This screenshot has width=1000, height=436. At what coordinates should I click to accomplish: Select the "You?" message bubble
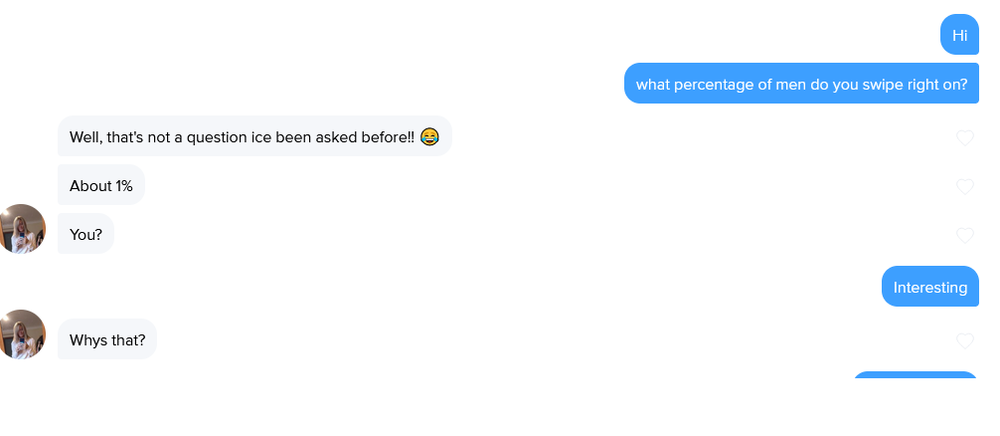86,235
